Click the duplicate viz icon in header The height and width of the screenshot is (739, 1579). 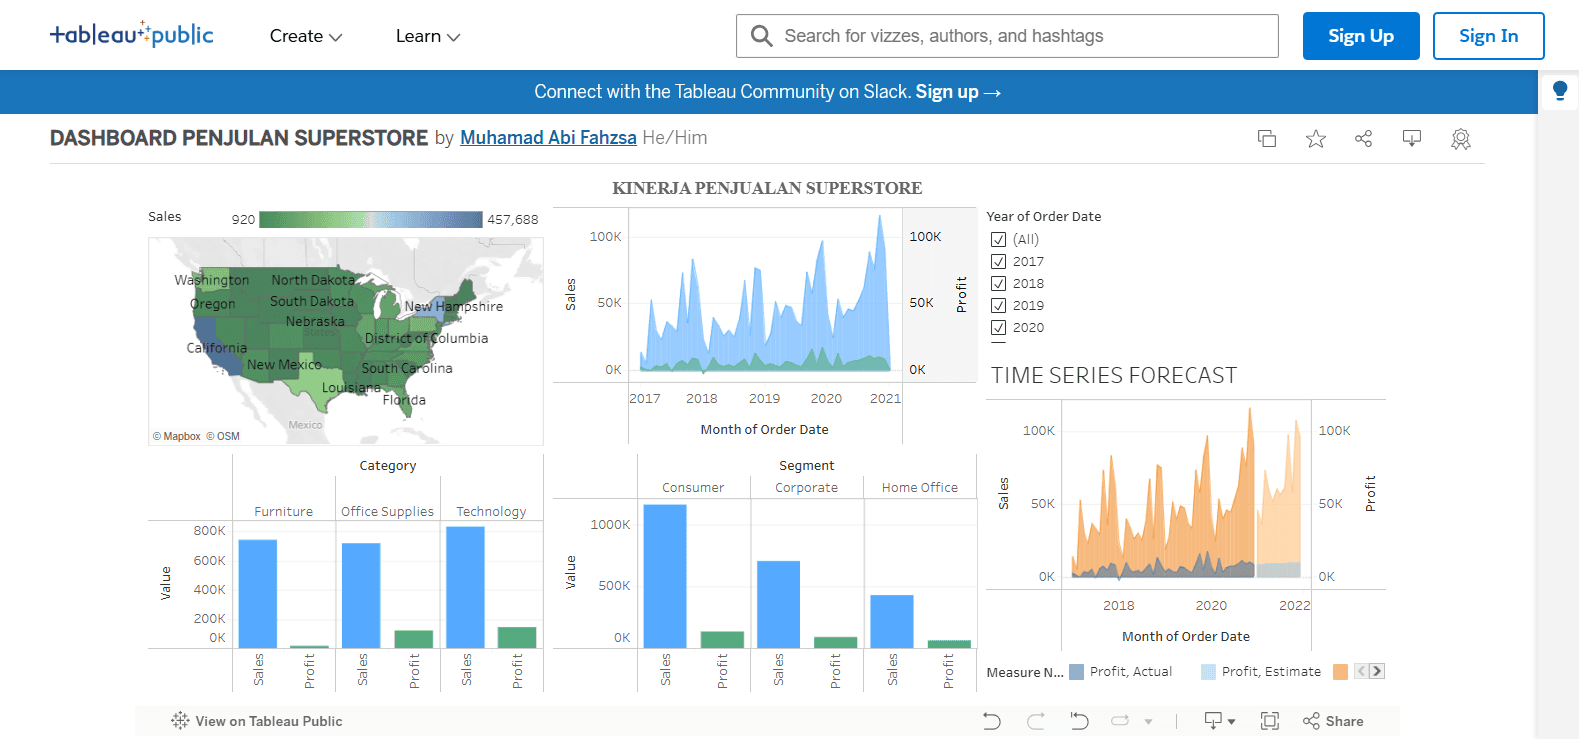[1267, 139]
